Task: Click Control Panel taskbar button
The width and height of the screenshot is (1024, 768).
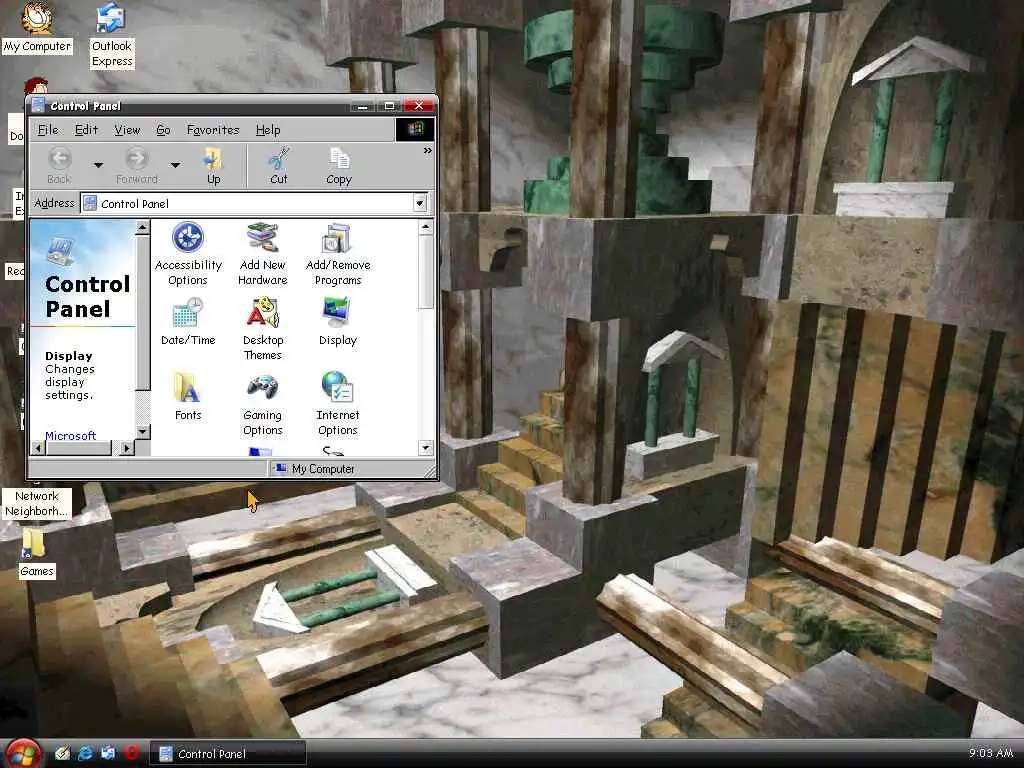Action: 228,754
